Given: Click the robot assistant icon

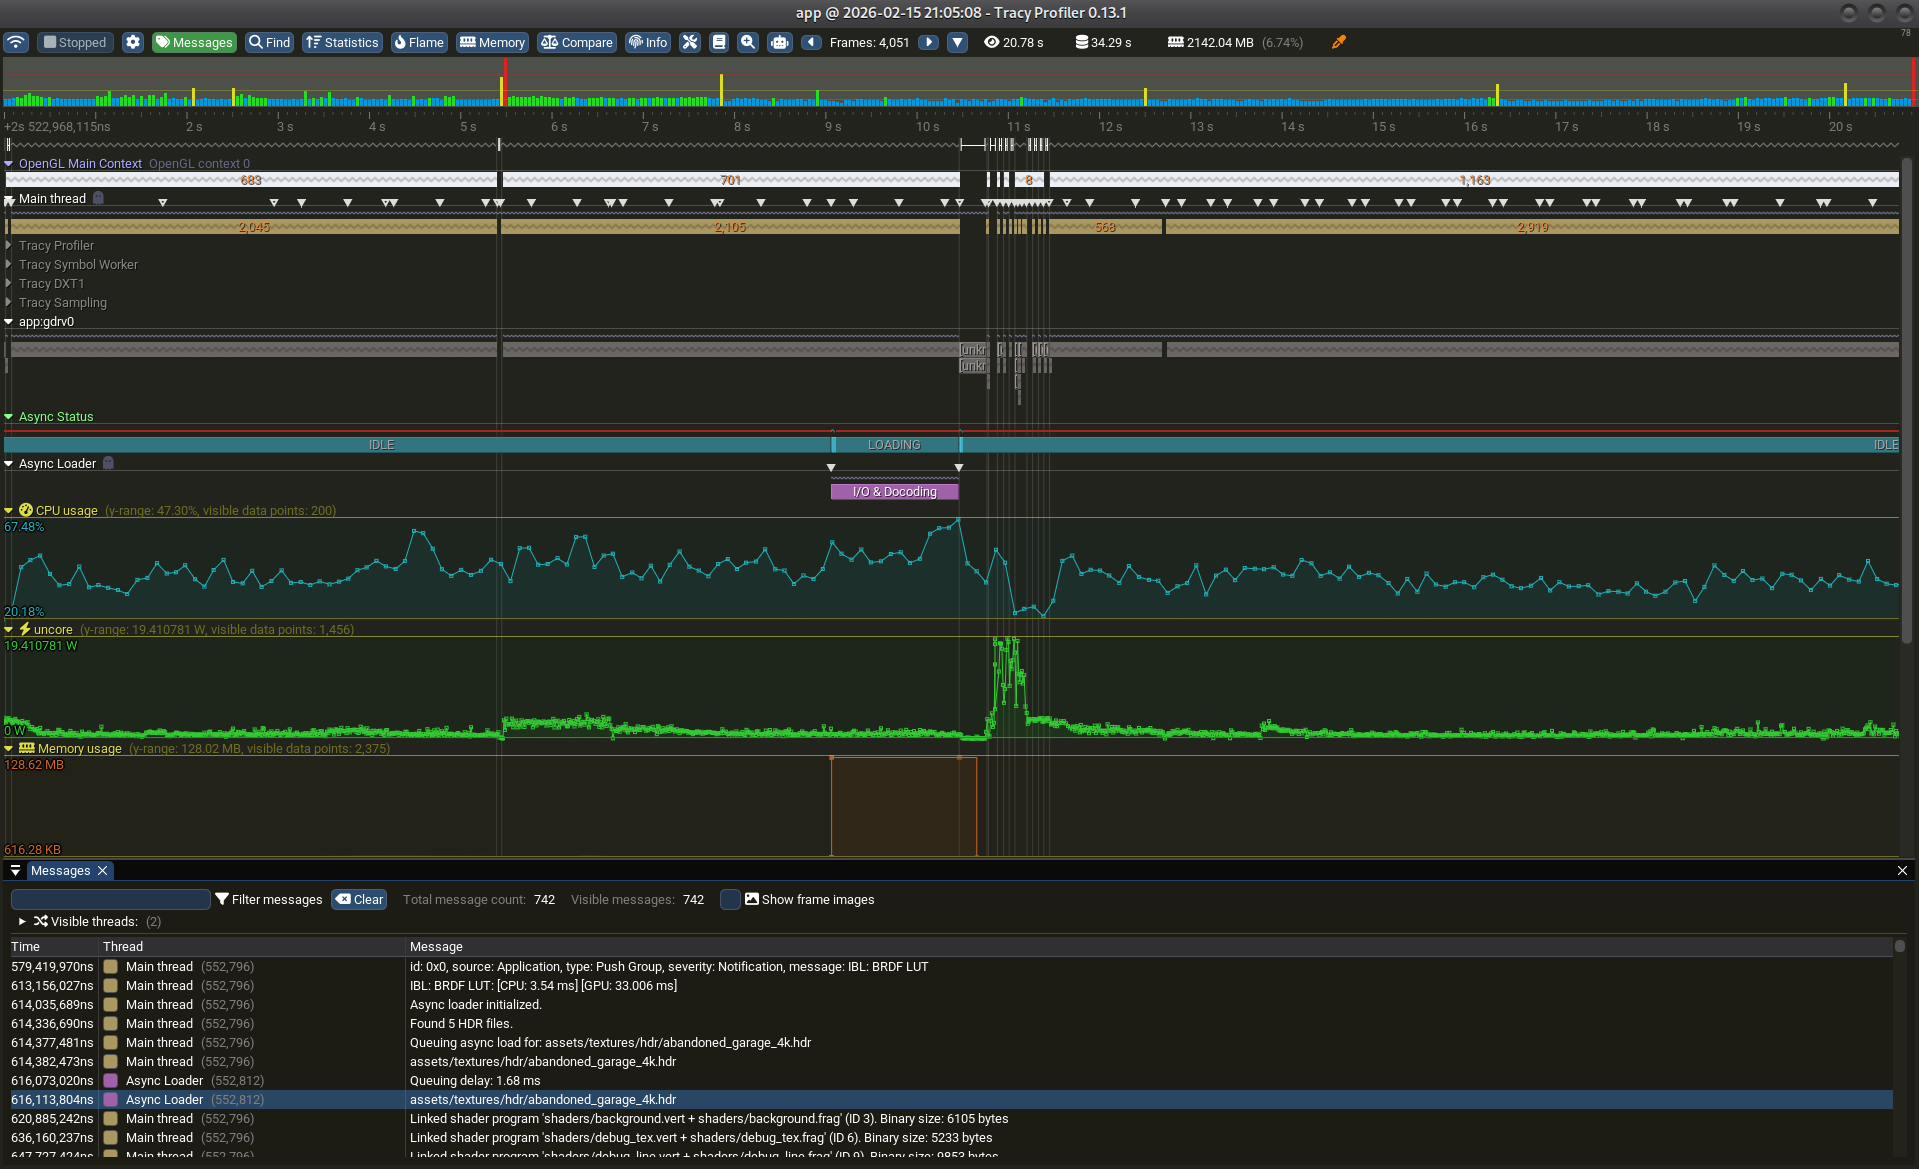Looking at the screenshot, I should [x=780, y=42].
